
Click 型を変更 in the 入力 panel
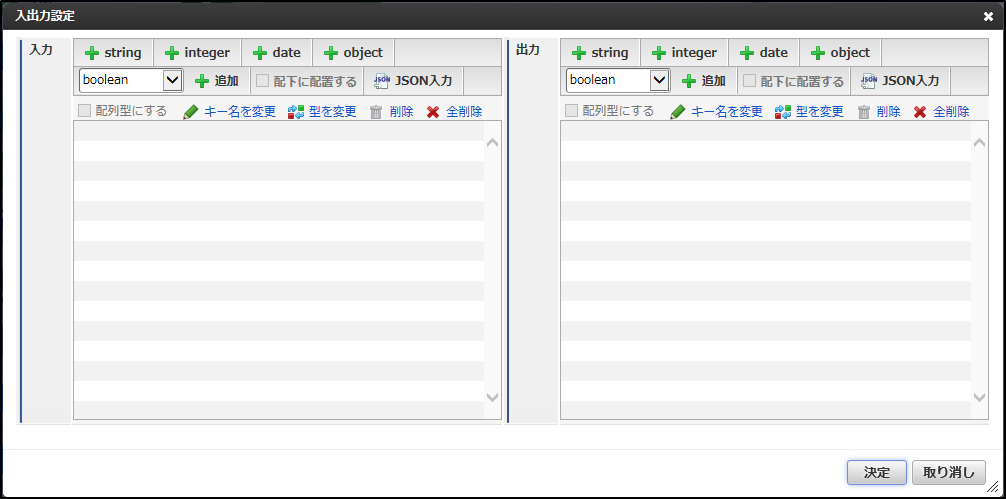(322, 112)
